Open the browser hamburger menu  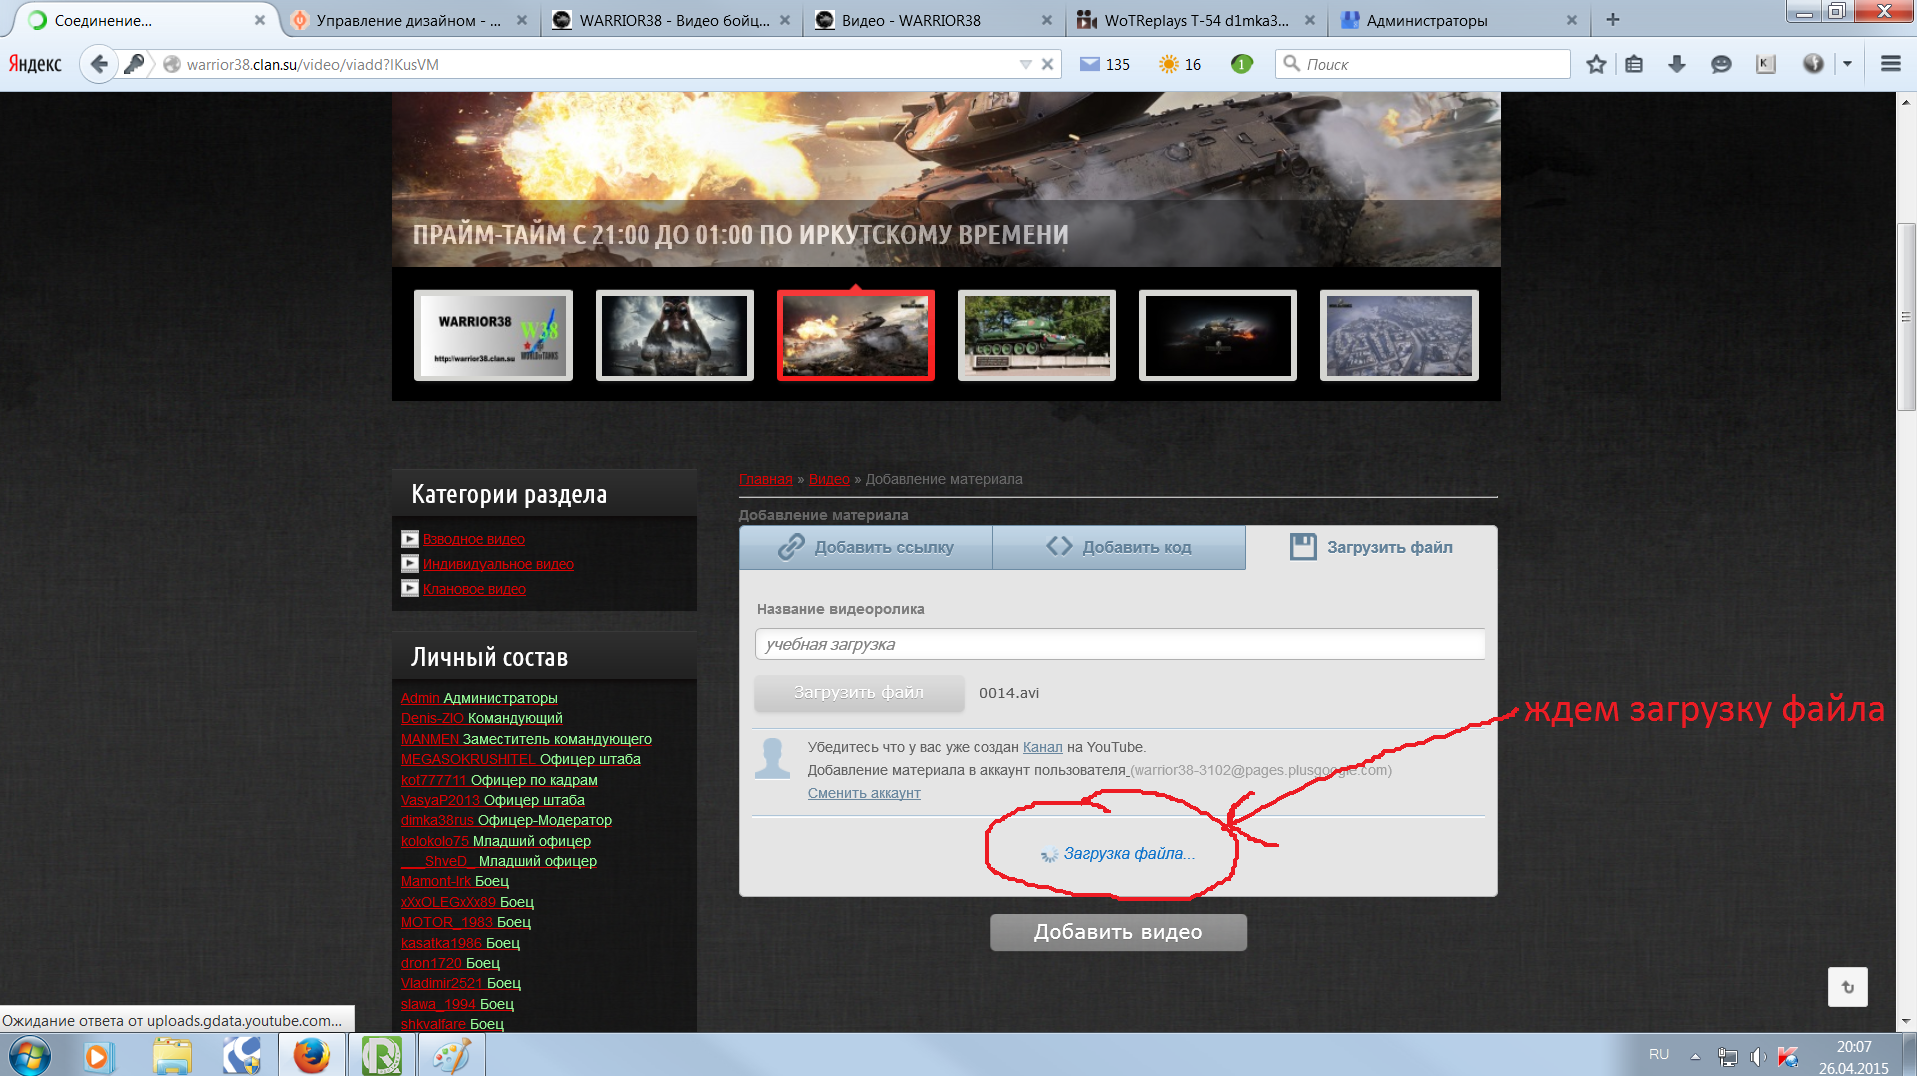1890,64
